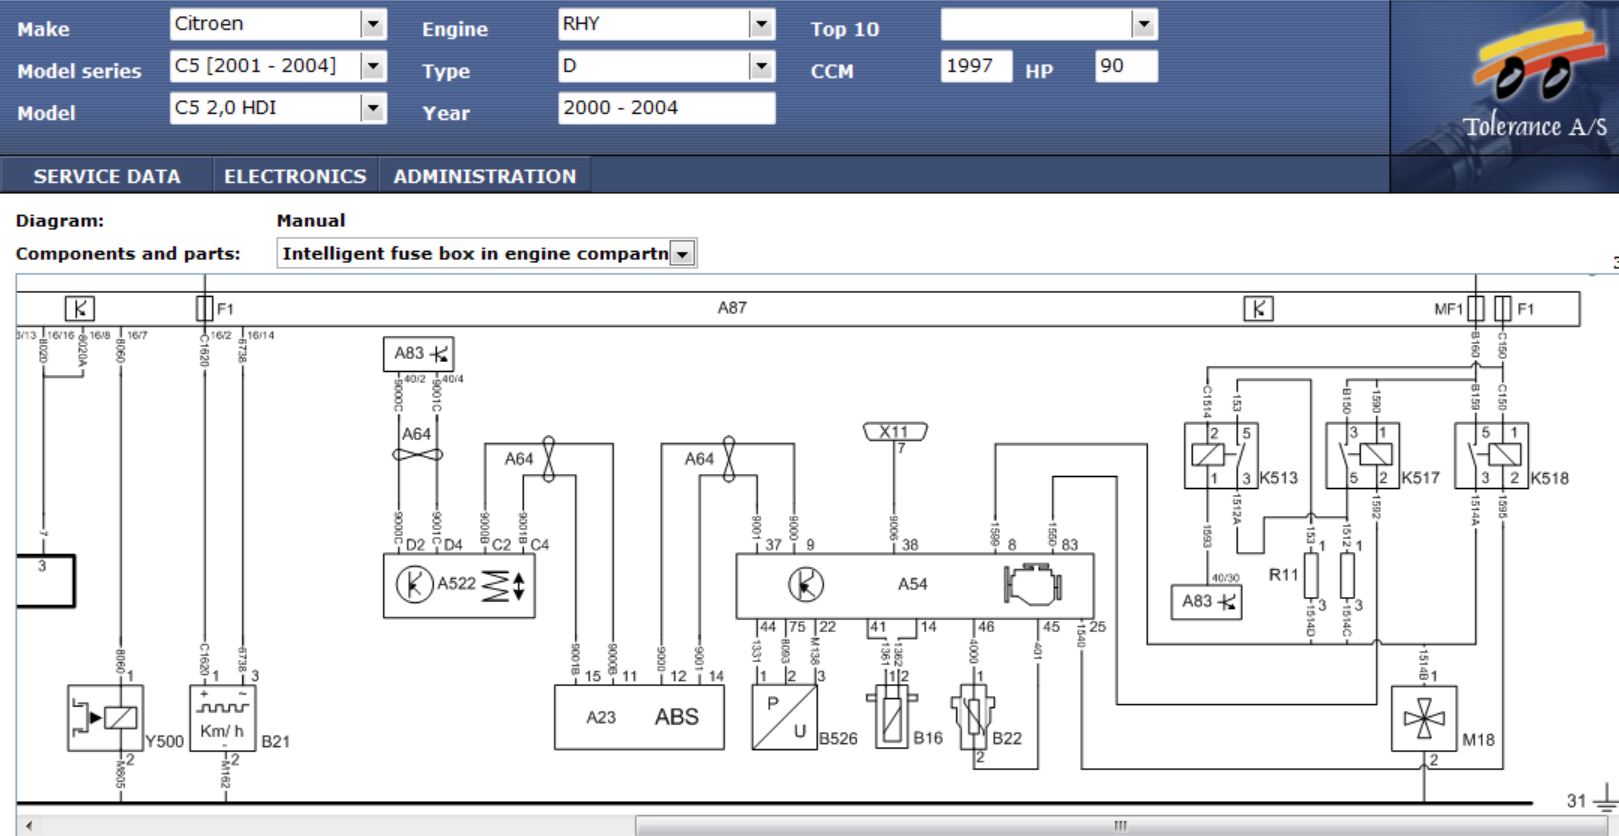
Task: Click the A23 ABS unit box
Action: click(639, 717)
